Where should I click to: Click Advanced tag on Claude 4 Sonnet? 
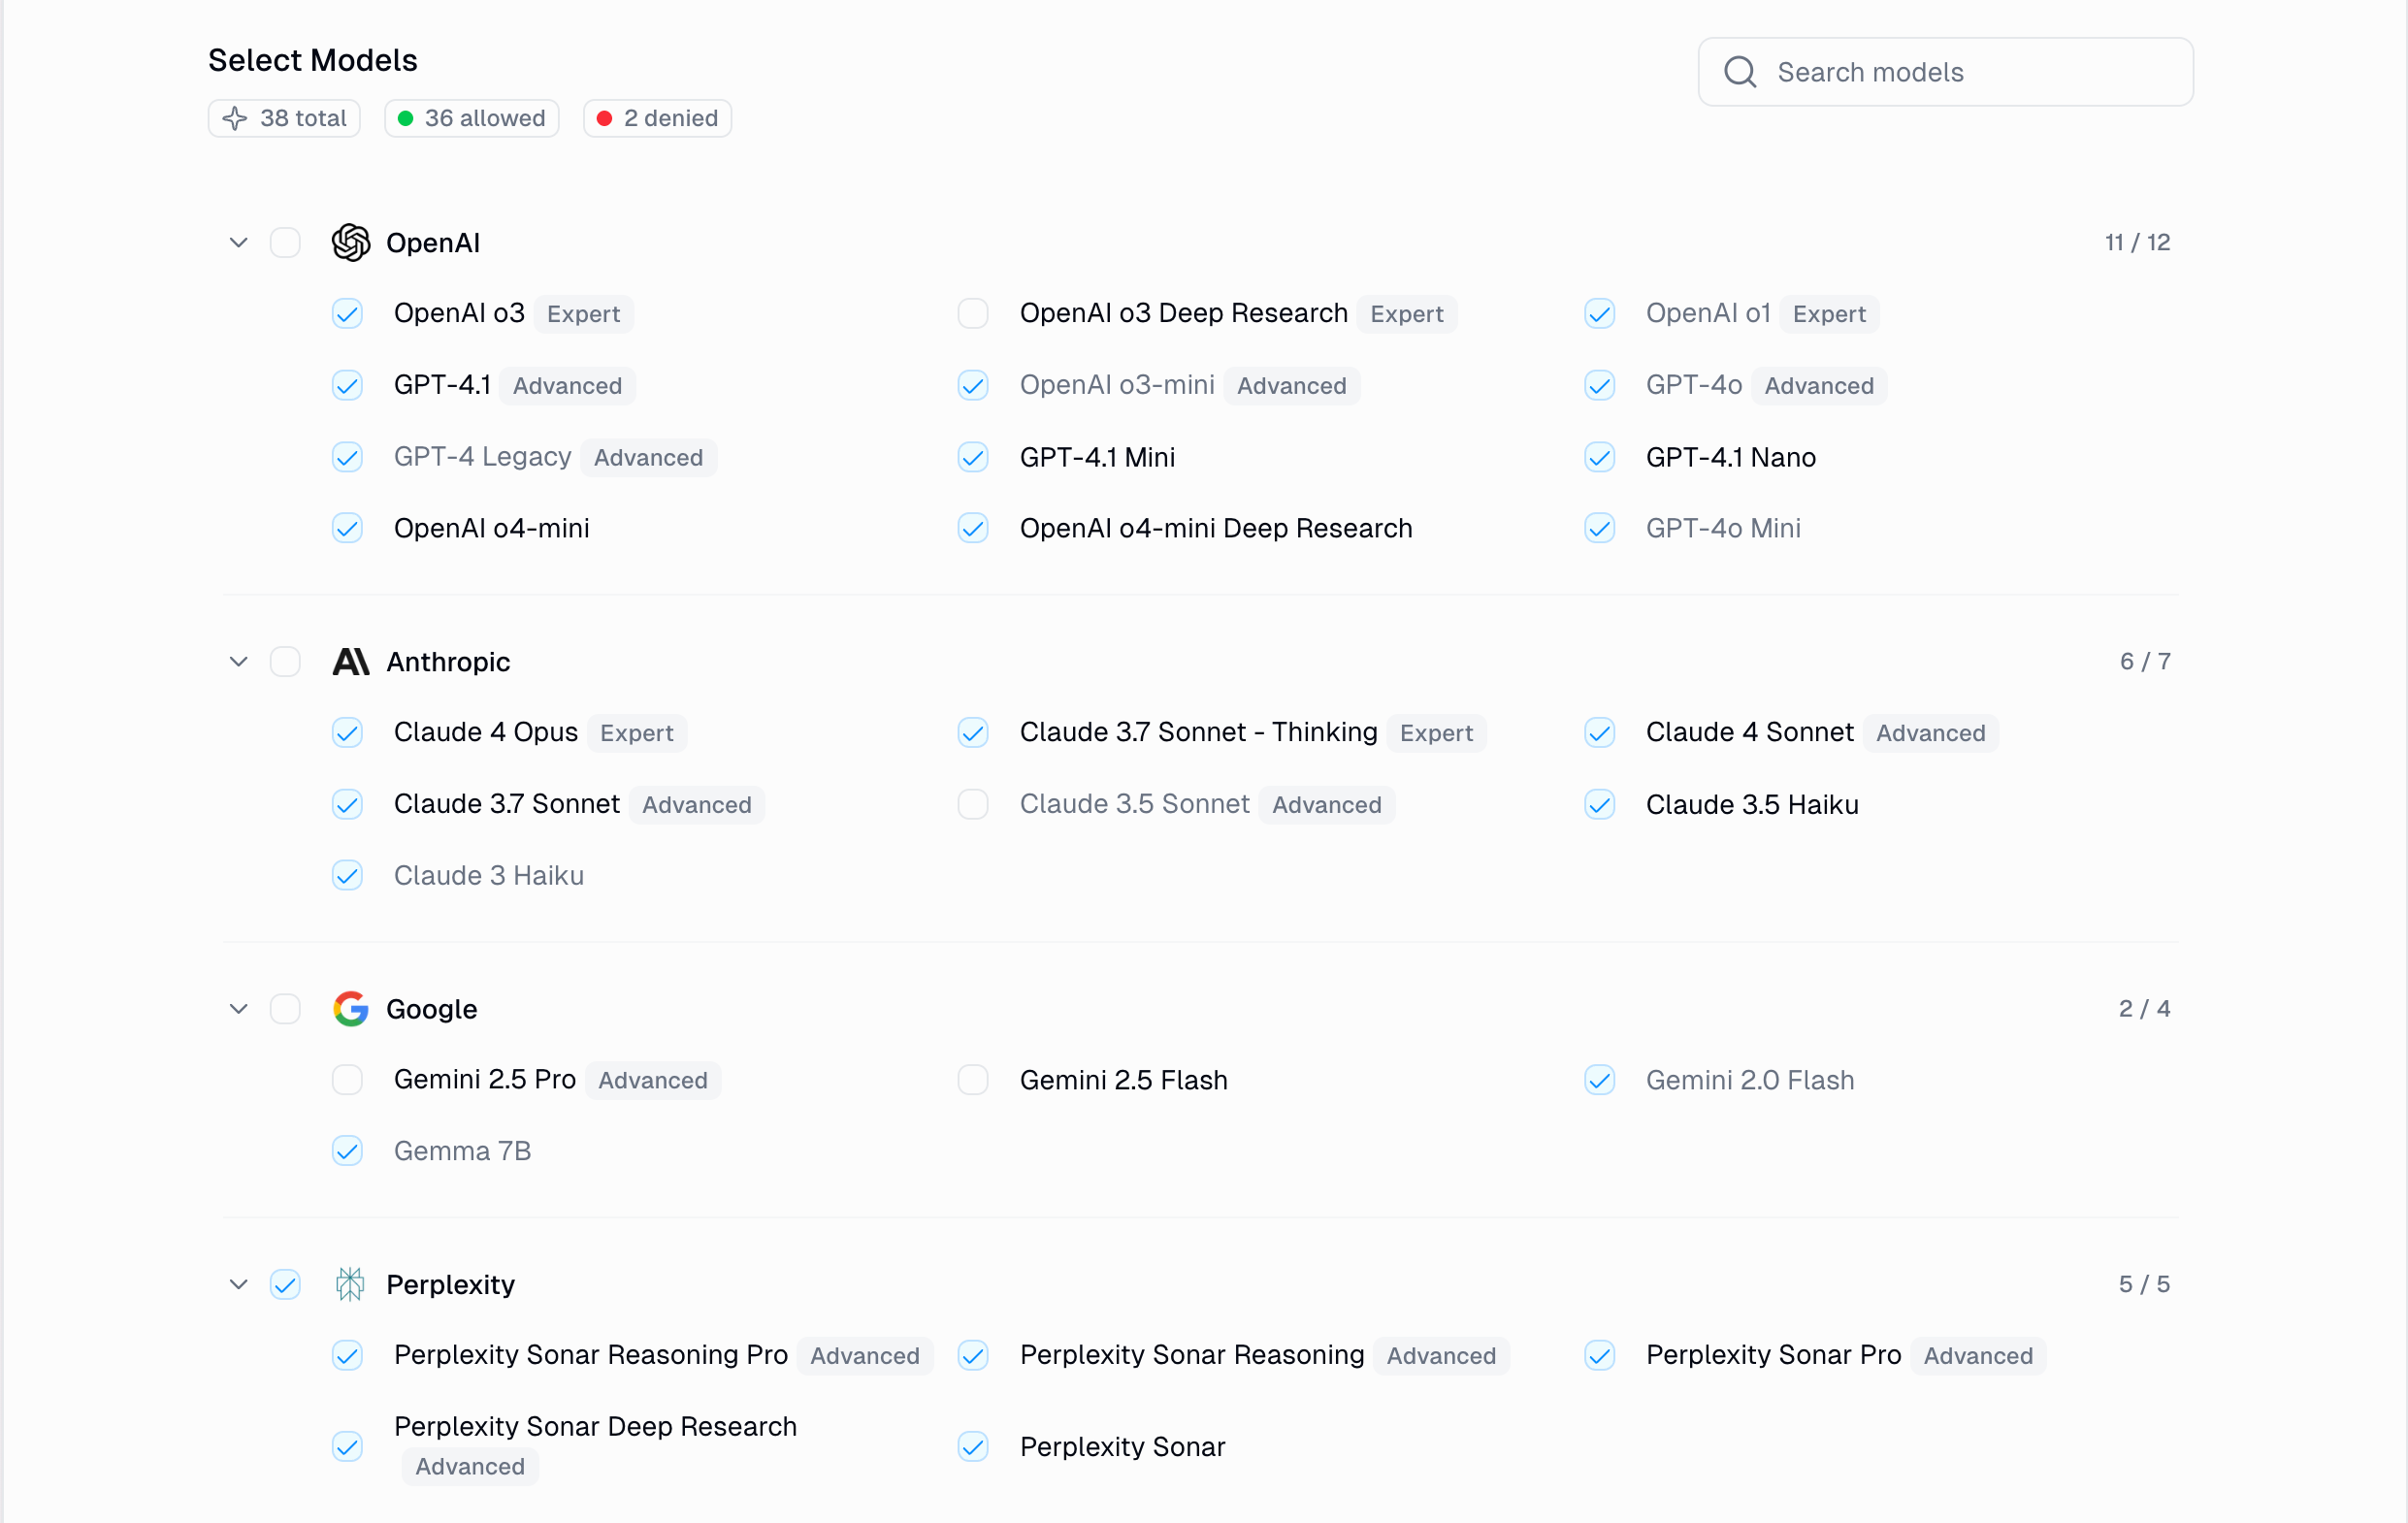click(x=1930, y=733)
